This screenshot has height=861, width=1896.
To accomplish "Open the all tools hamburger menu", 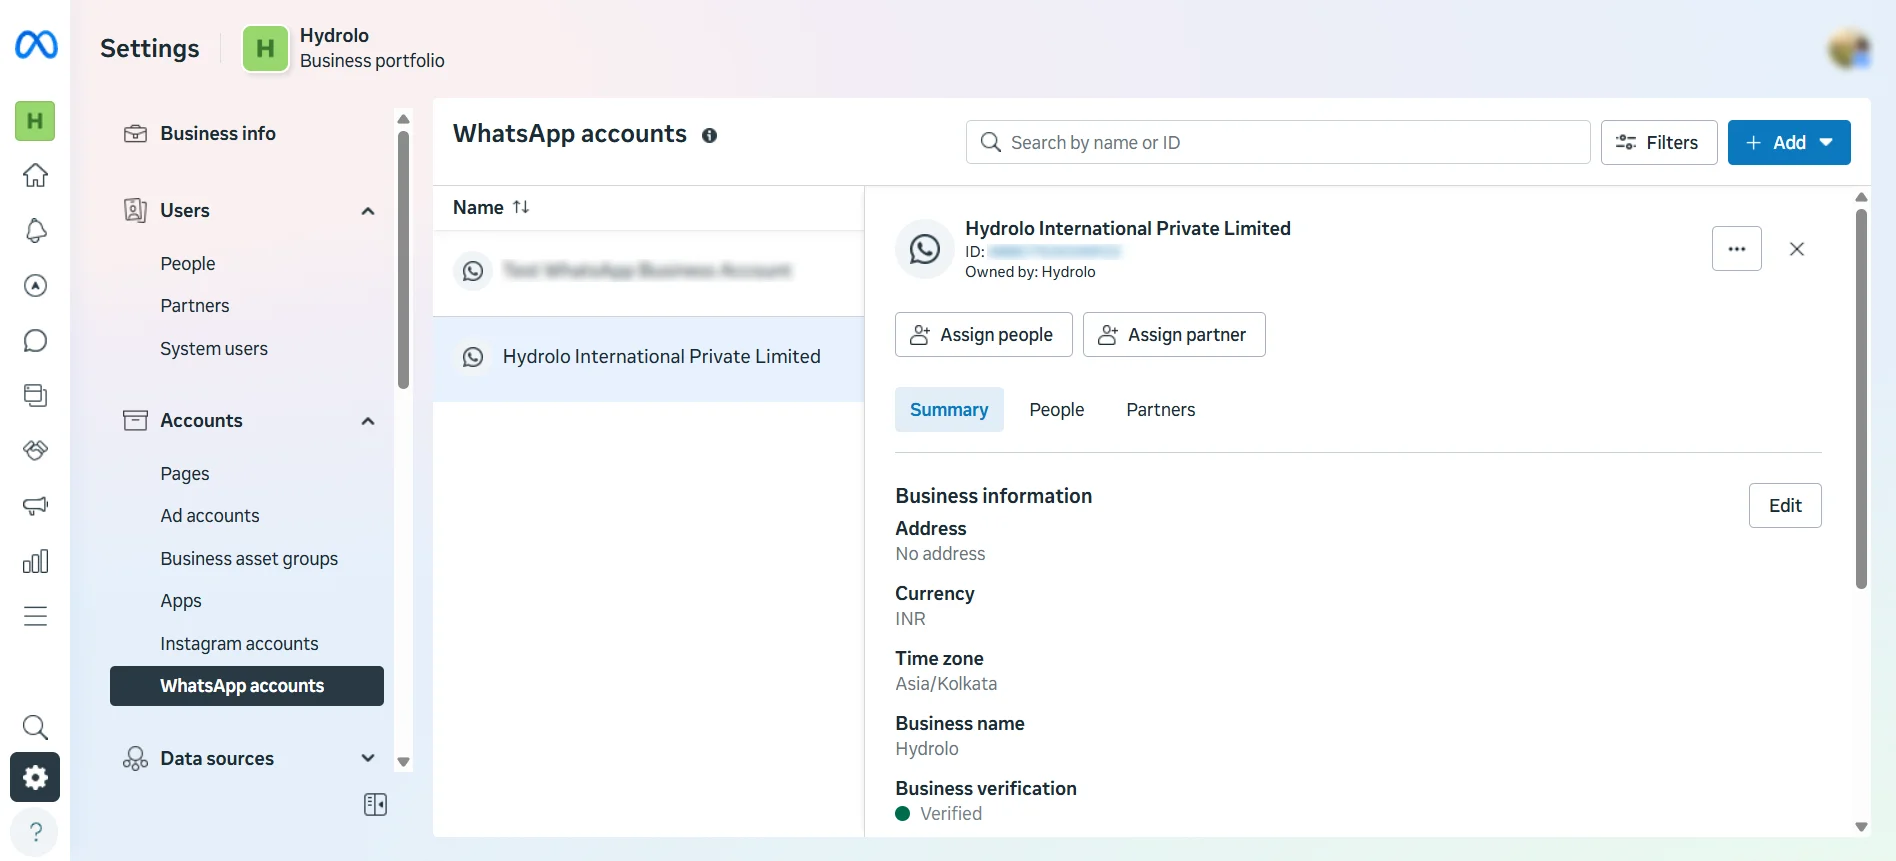I will point(36,616).
